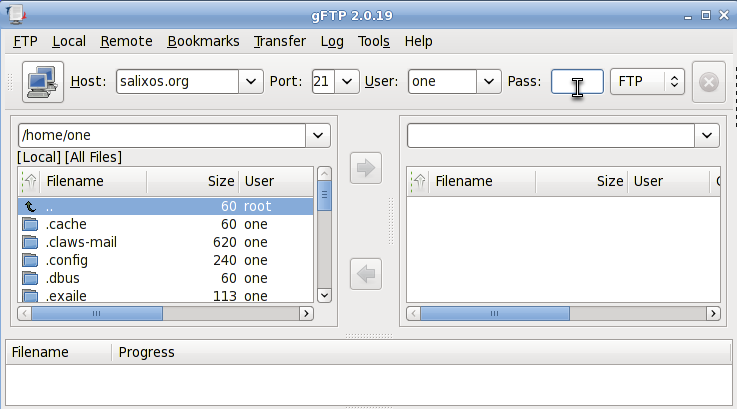Open the FTP menu
Screen dimensions: 737x409
click(x=25, y=41)
